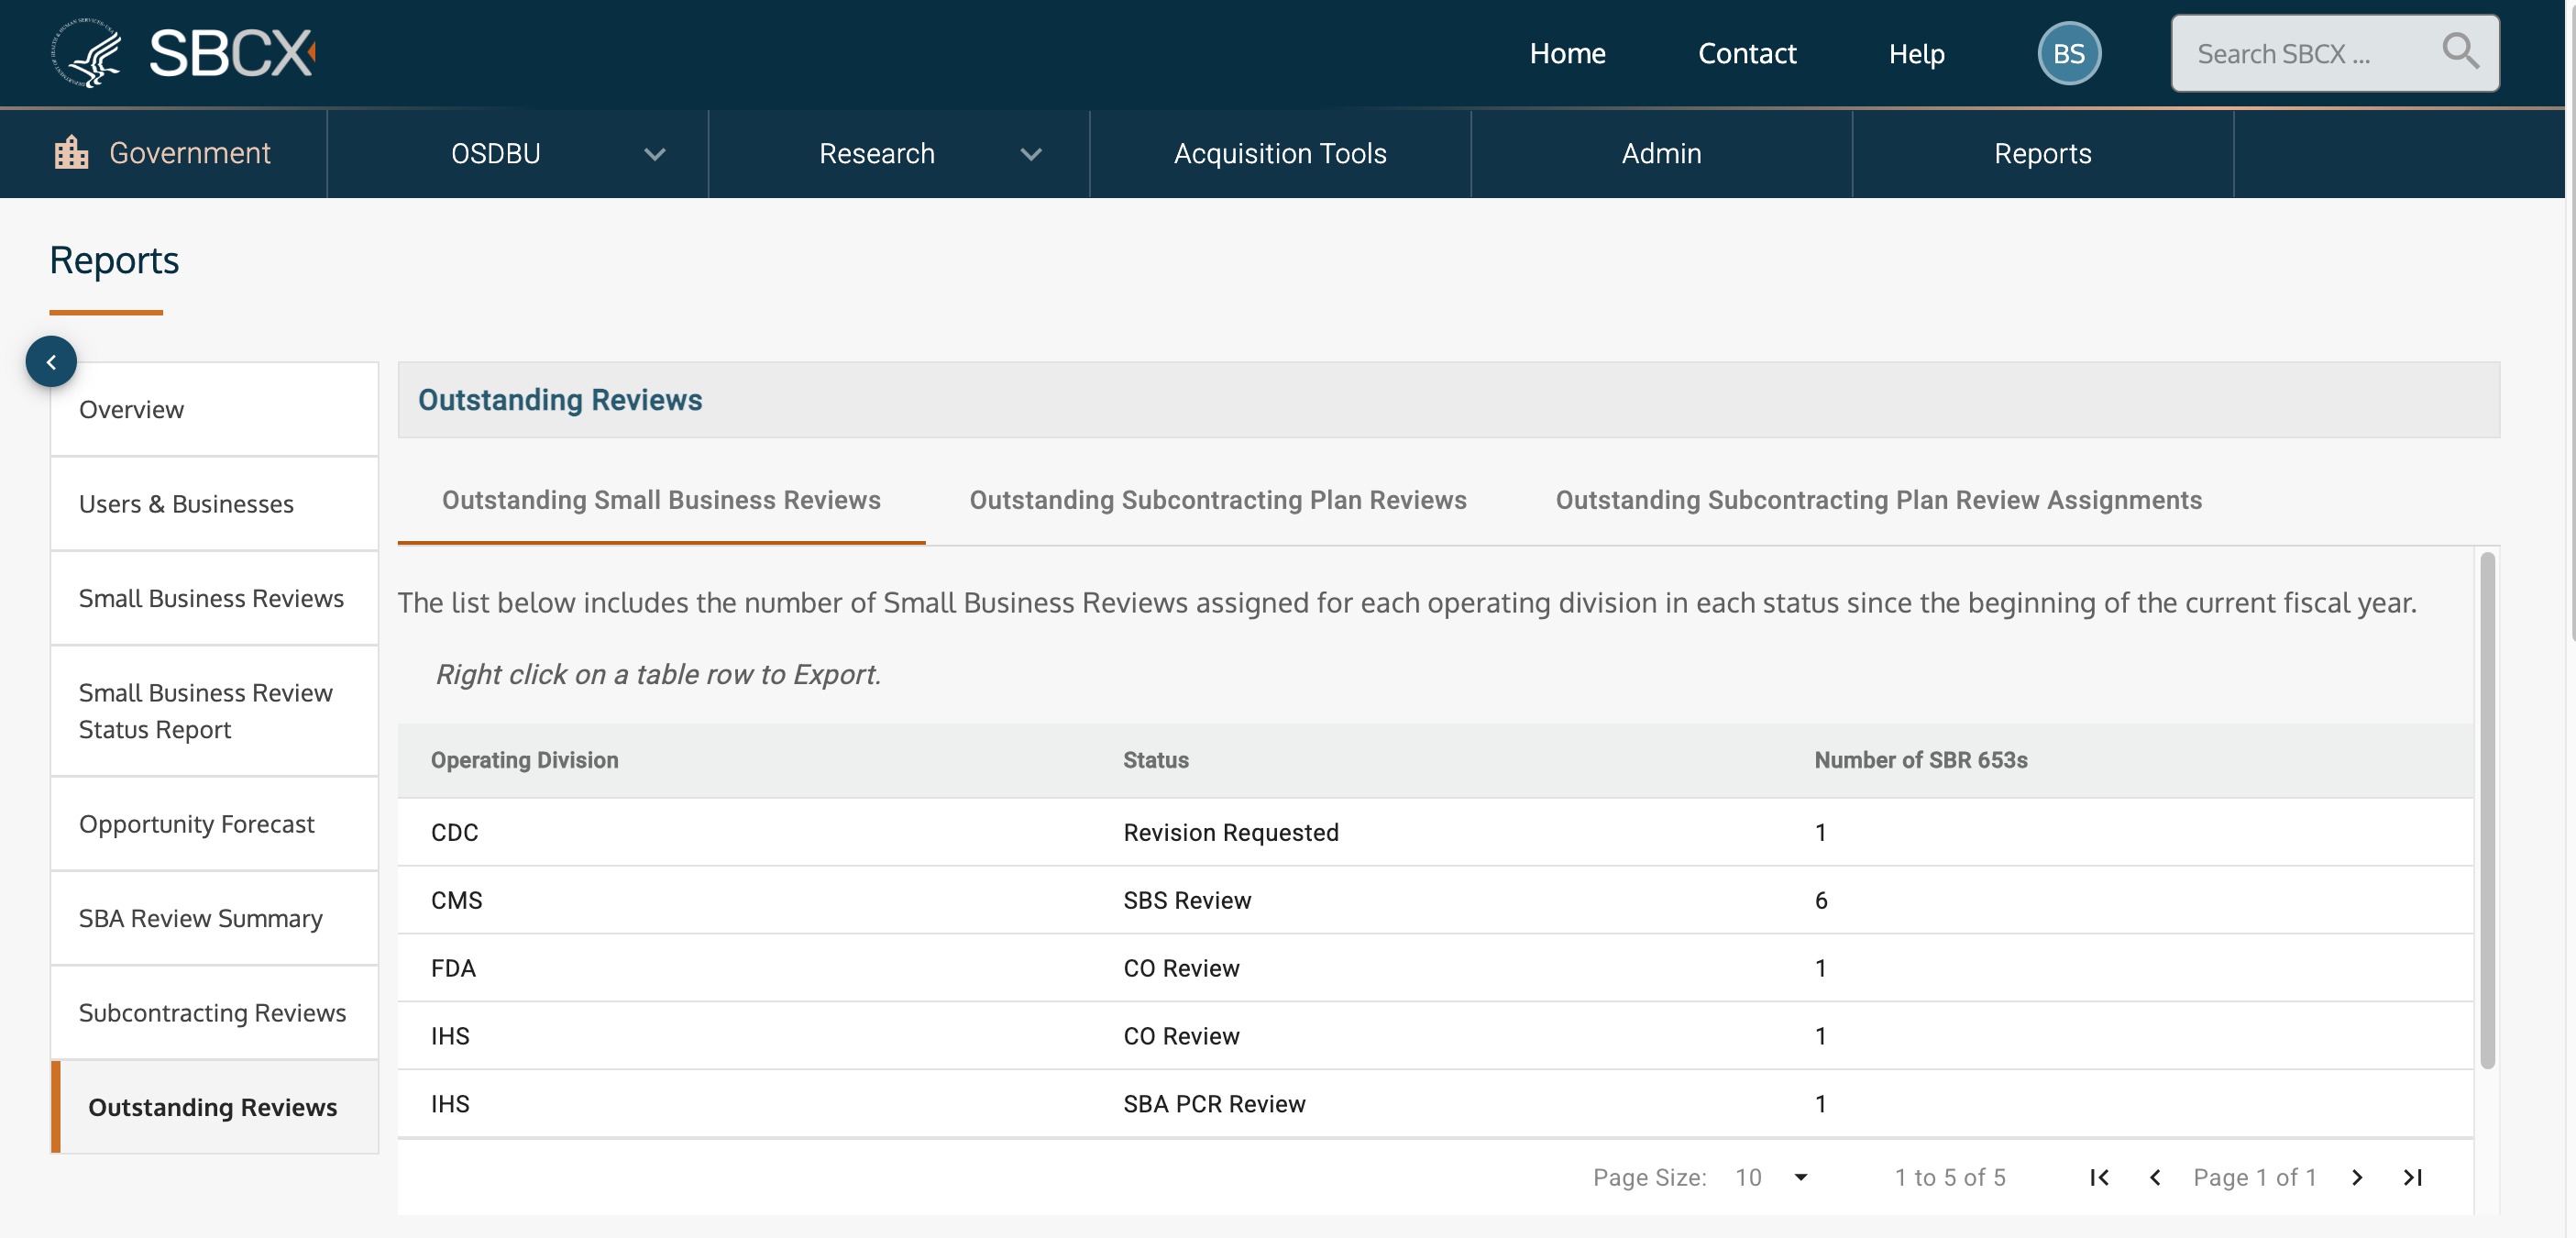Switch to Outstanding Subcontracting Plan Reviews tab

point(1217,500)
